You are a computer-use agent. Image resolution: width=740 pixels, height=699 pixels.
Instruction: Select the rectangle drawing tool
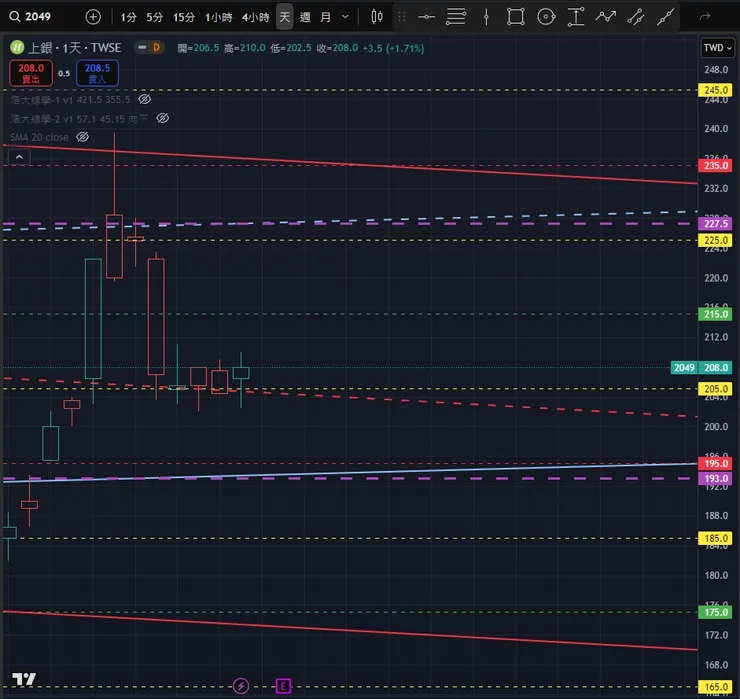[515, 17]
